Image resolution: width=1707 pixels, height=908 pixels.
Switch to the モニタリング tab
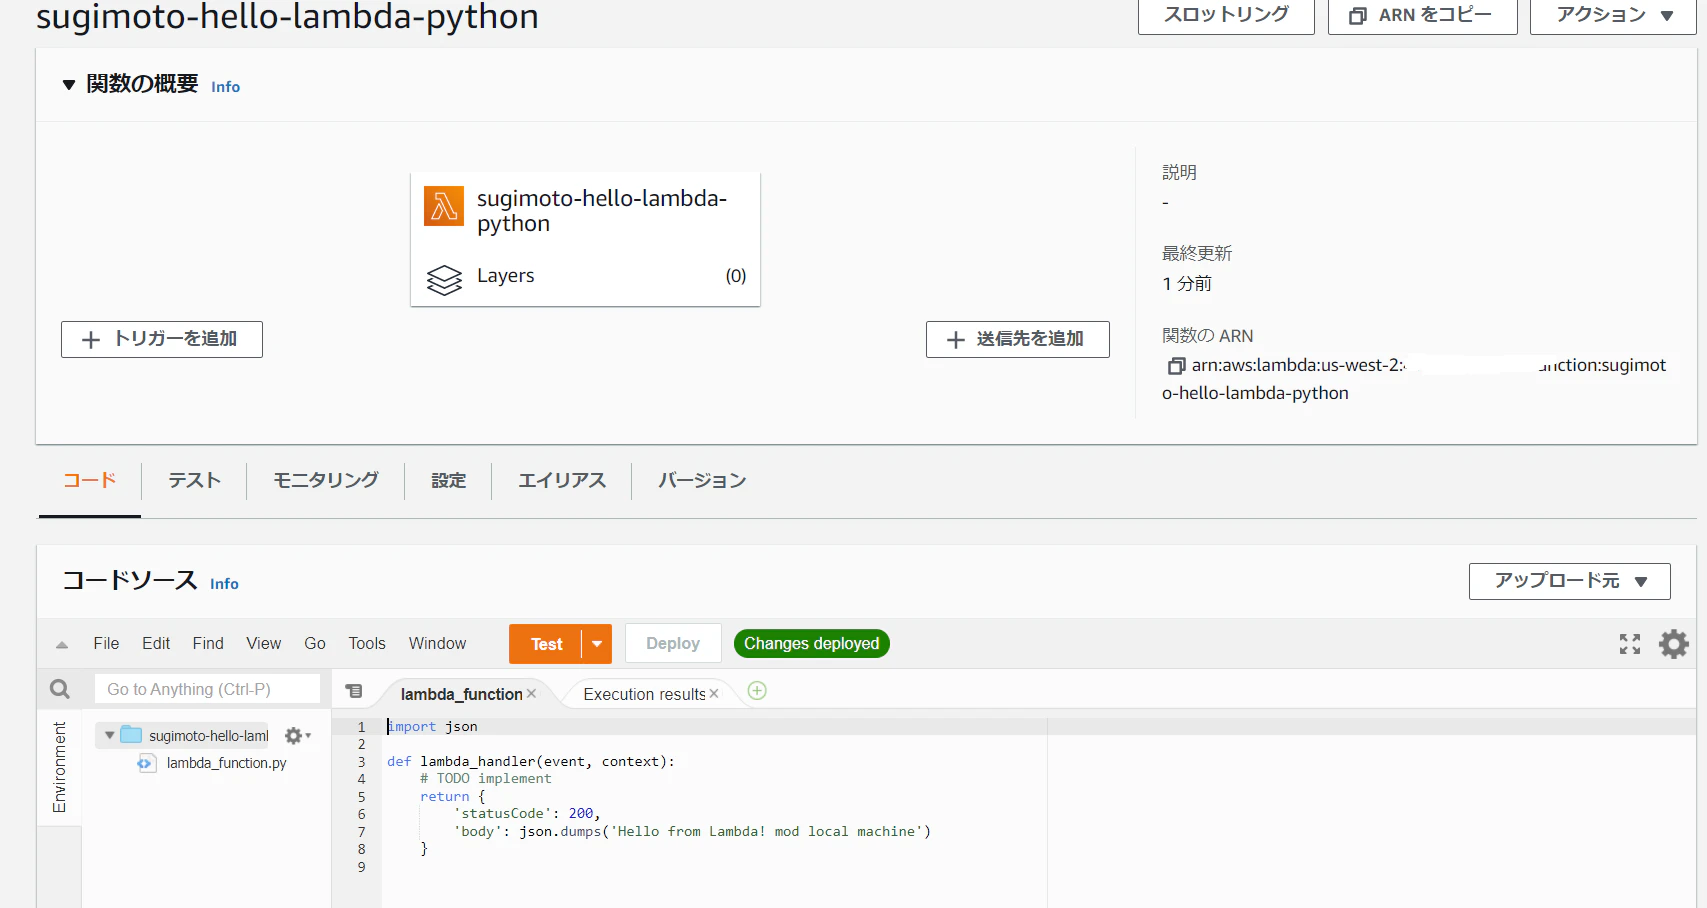[326, 481]
